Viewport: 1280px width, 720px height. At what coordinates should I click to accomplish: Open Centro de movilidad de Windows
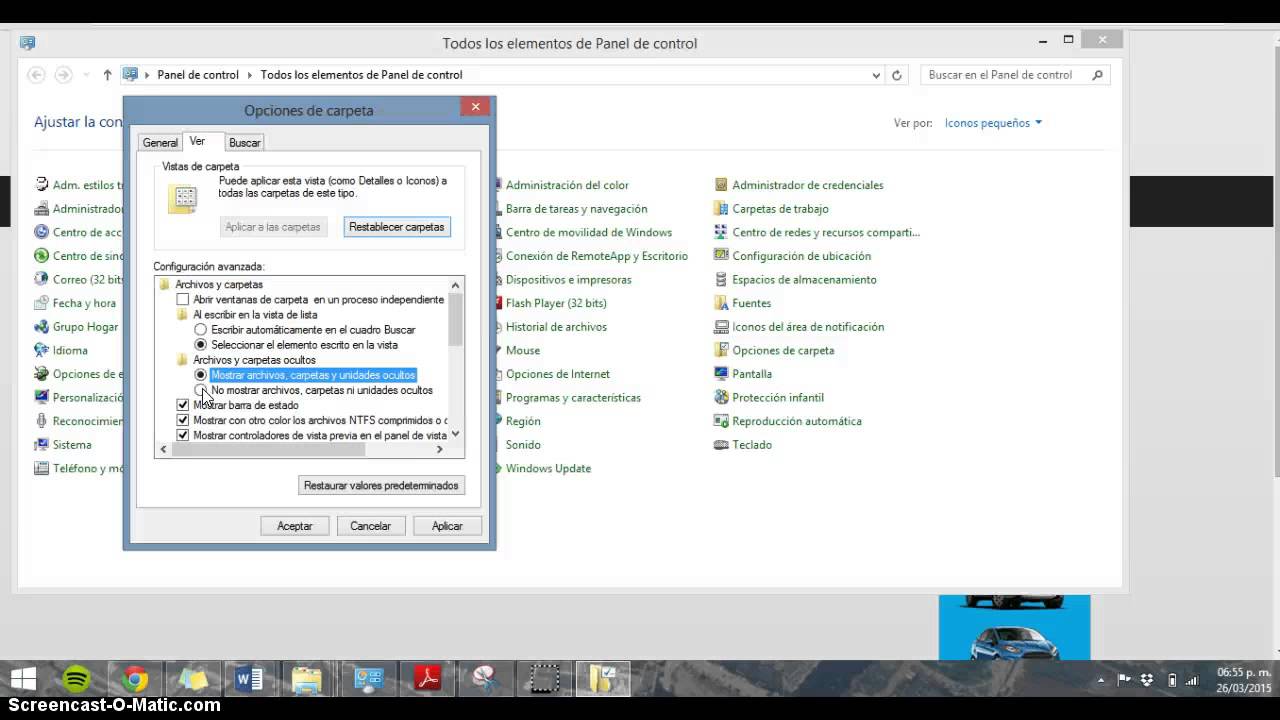point(588,232)
